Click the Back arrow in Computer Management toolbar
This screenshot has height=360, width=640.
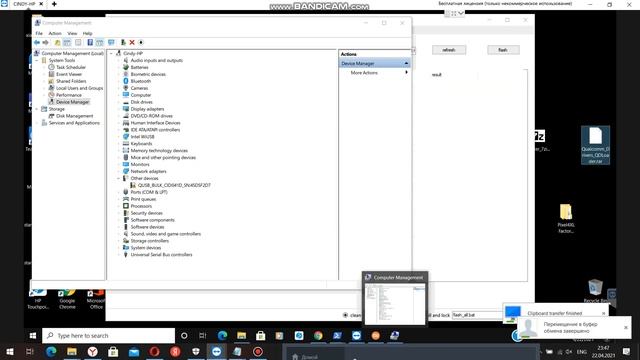click(37, 42)
